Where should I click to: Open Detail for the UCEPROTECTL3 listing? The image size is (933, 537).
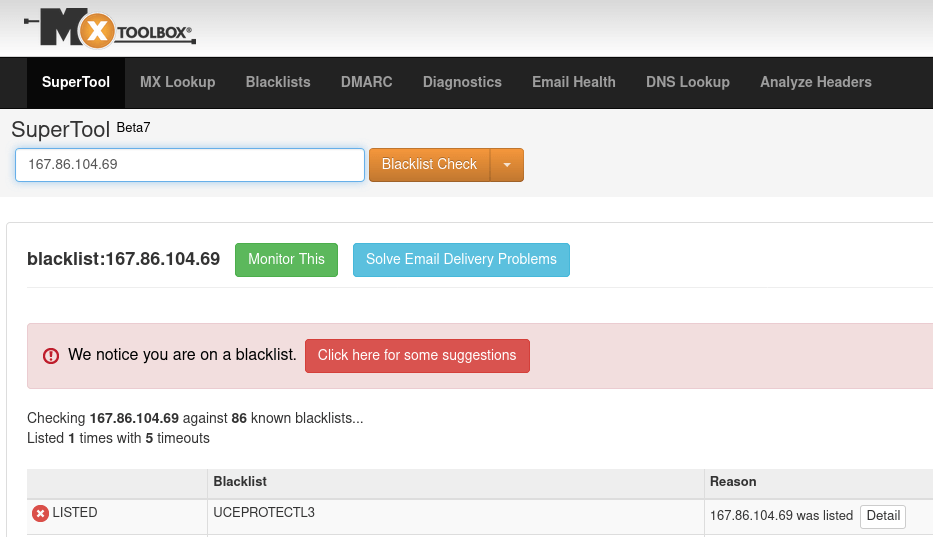883,516
